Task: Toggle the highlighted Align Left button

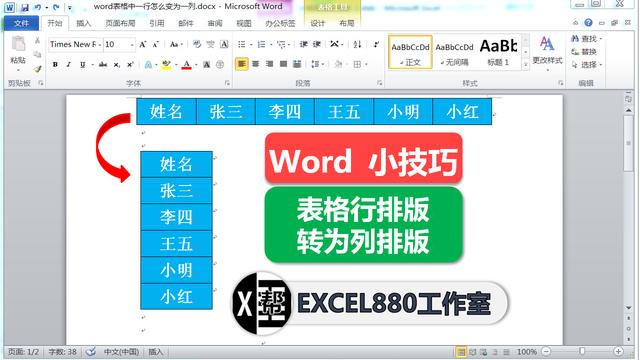Action: coord(242,64)
